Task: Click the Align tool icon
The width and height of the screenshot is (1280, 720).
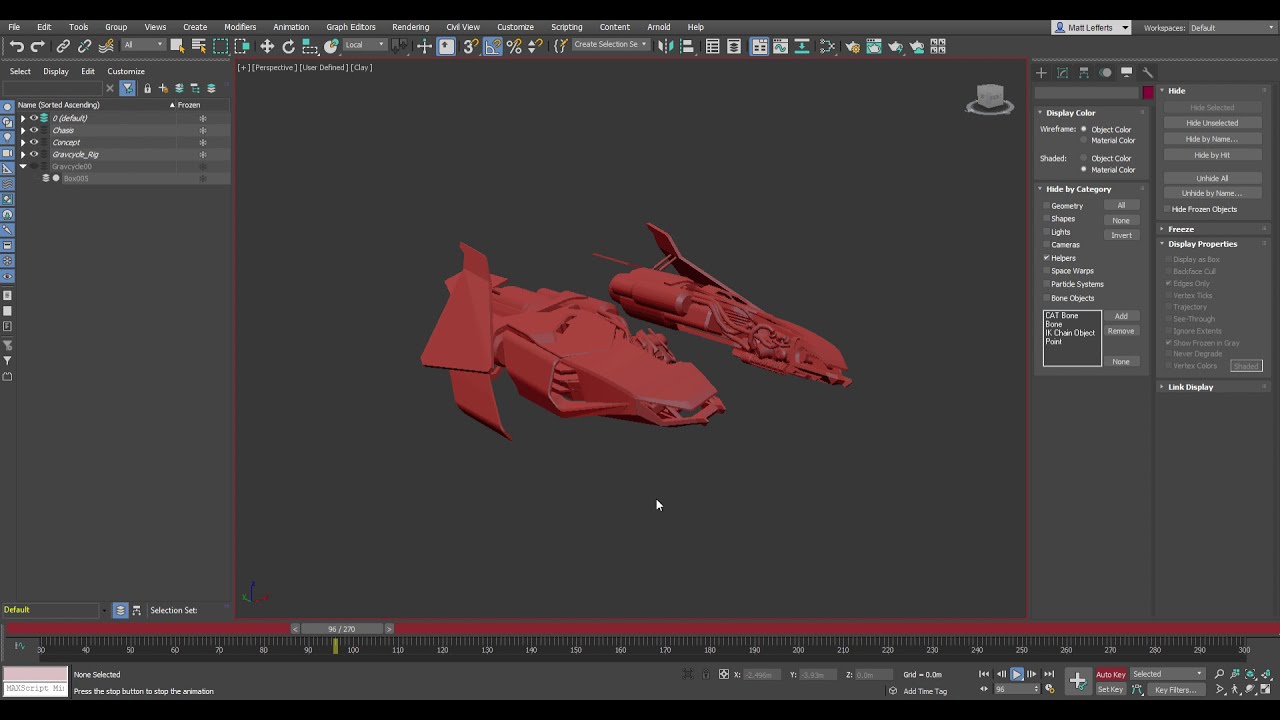Action: (x=687, y=46)
